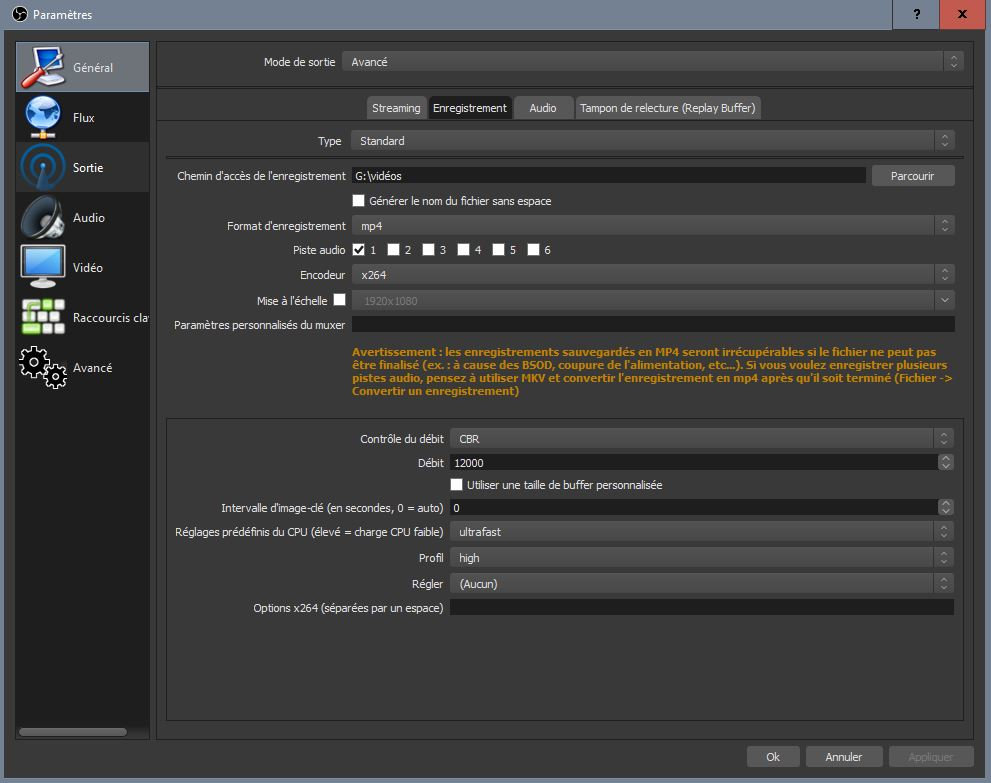Expand the Contrôle du débit CBR dropdown
The image size is (991, 783).
click(701, 438)
